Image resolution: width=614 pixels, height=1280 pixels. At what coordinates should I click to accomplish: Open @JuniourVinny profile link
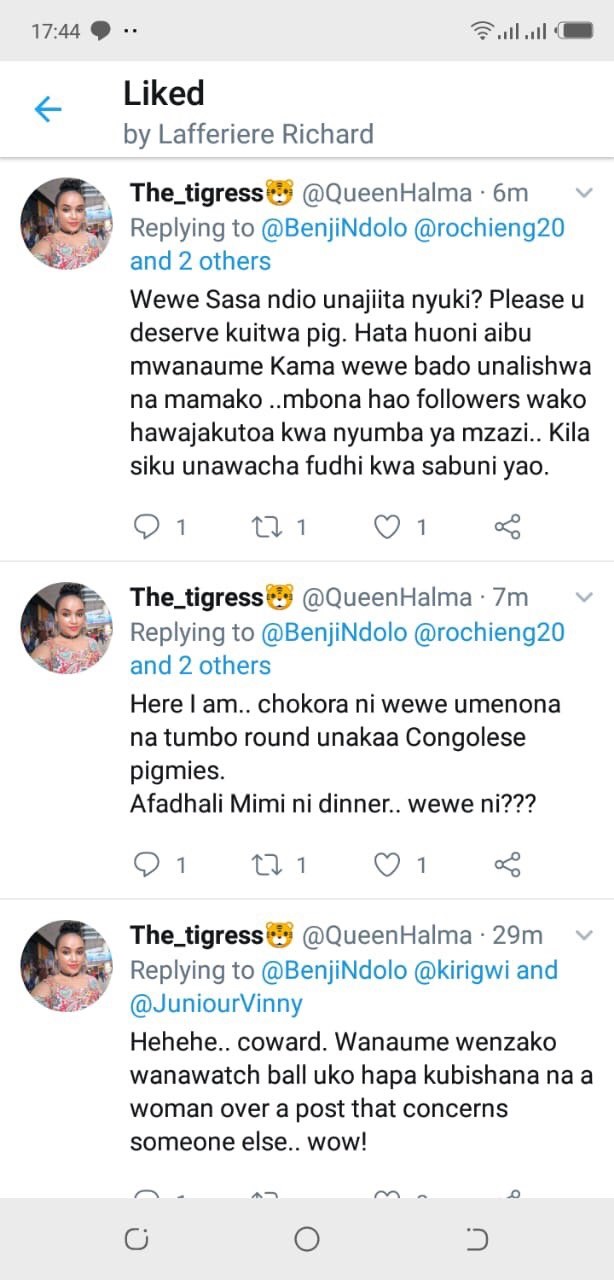[216, 1003]
